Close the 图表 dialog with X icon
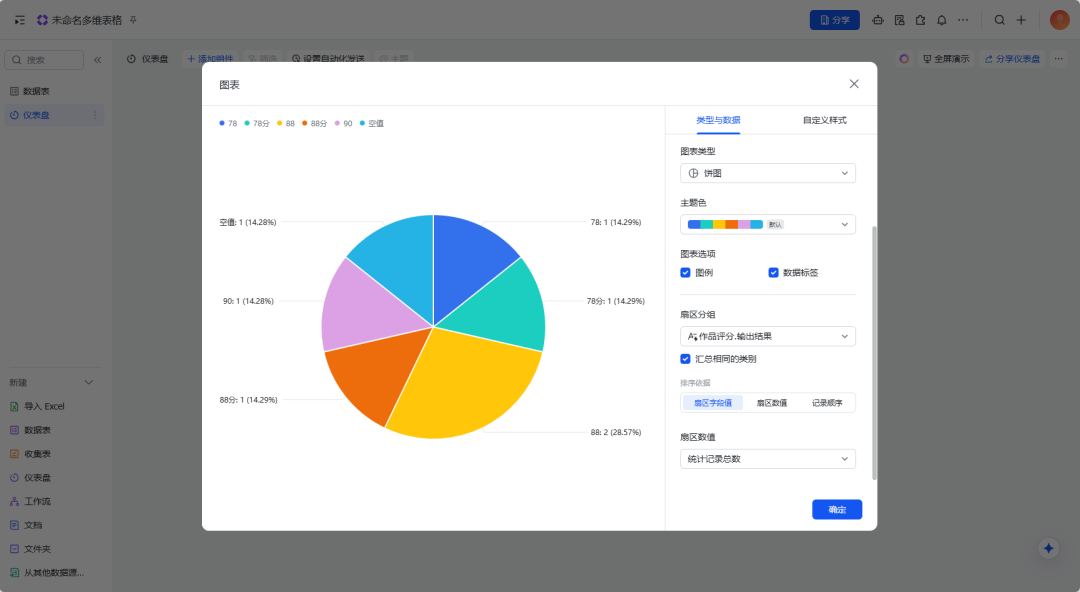The height and width of the screenshot is (592, 1080). click(x=854, y=84)
